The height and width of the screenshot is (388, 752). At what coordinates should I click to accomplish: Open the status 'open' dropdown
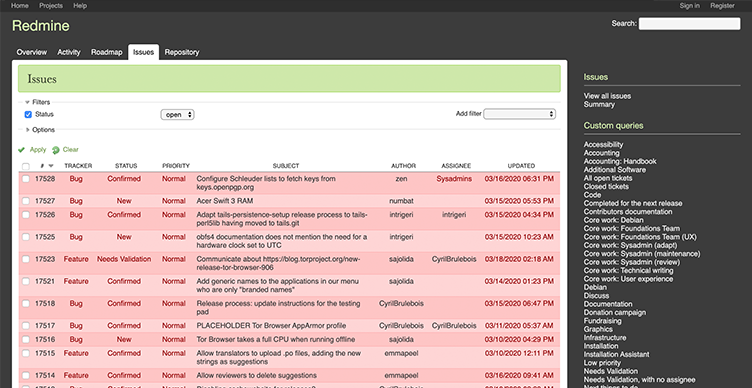click(177, 115)
